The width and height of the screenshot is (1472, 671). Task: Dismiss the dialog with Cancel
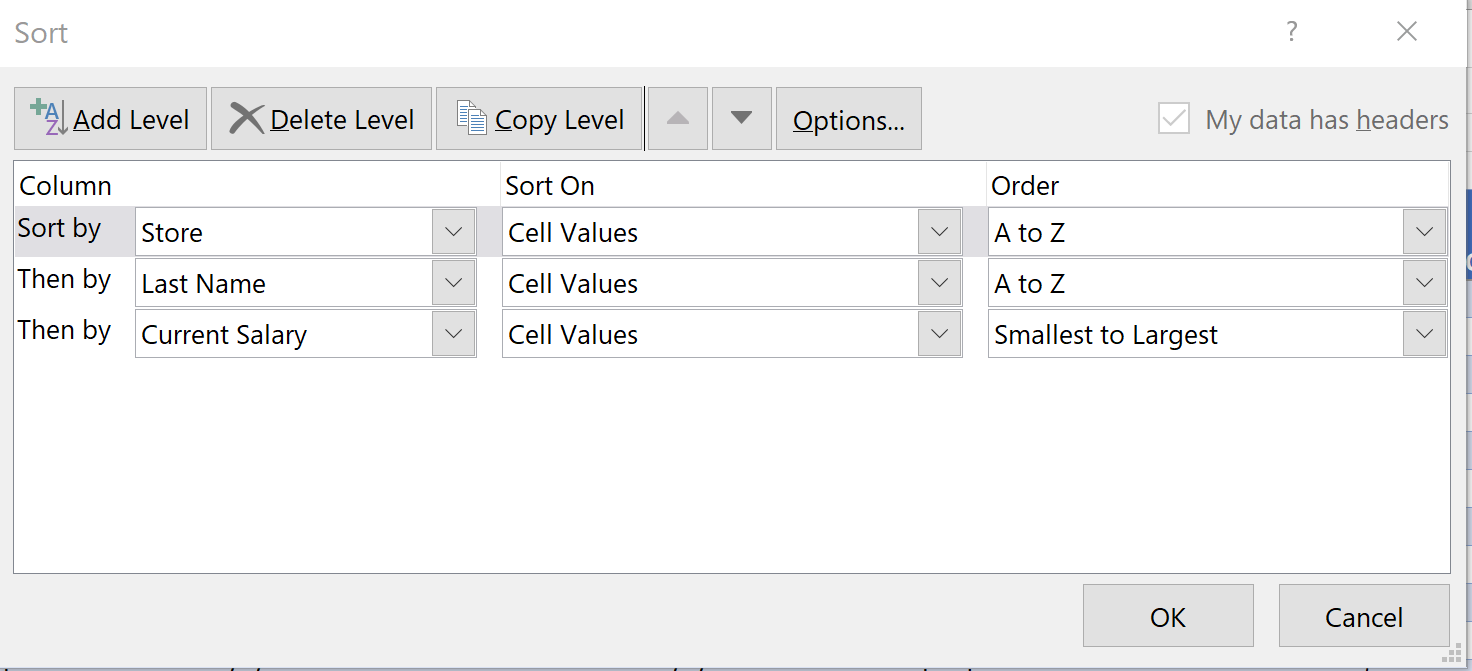click(x=1364, y=616)
